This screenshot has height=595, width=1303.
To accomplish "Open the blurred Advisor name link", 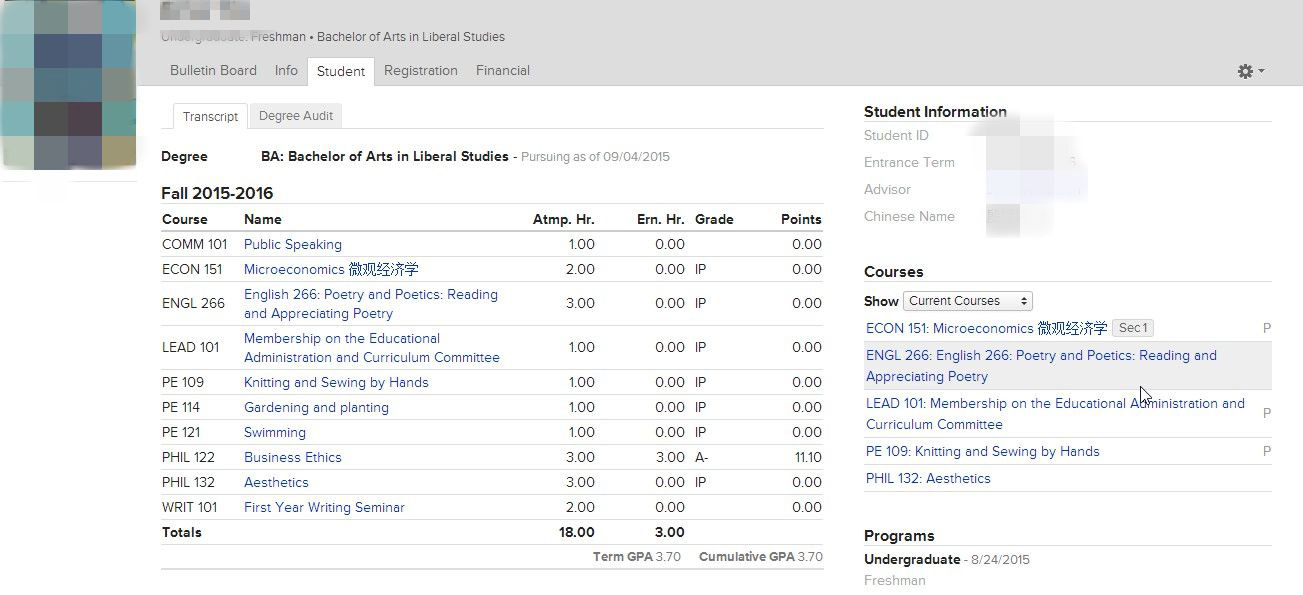I will tap(1035, 190).
